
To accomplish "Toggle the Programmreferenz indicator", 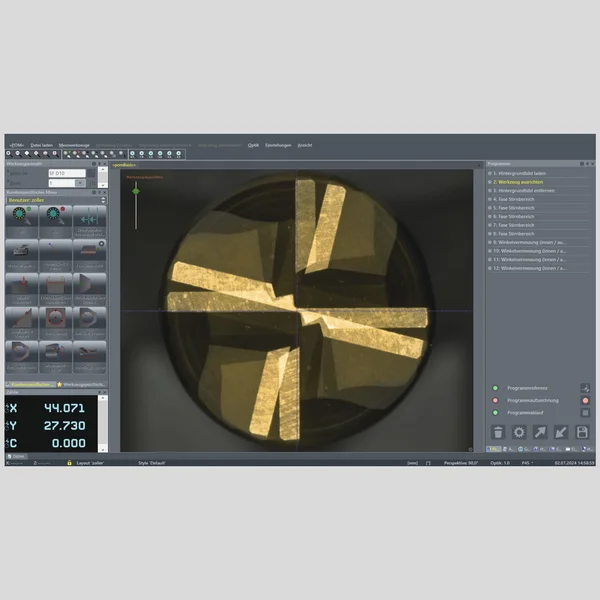I will (494, 387).
